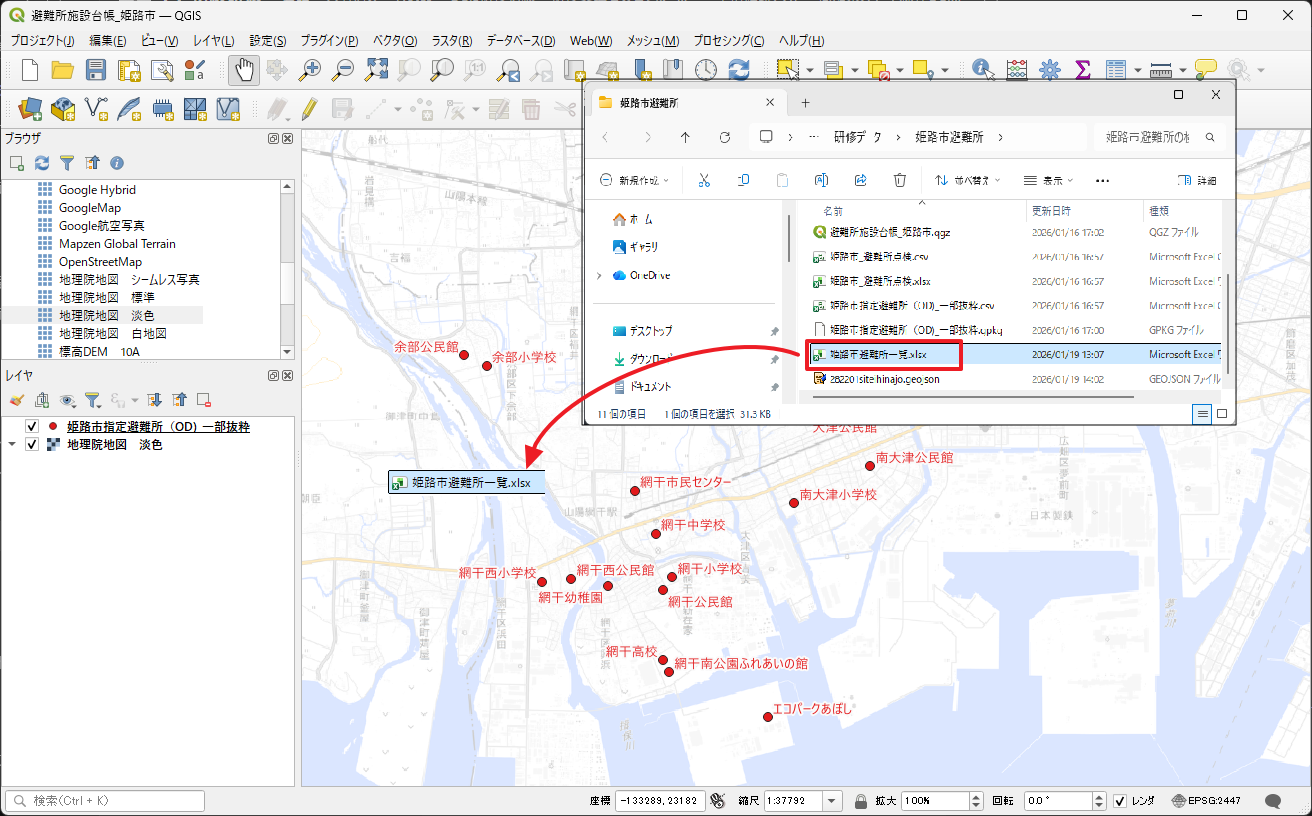Click Refresh icon in Browser panel

(x=42, y=163)
